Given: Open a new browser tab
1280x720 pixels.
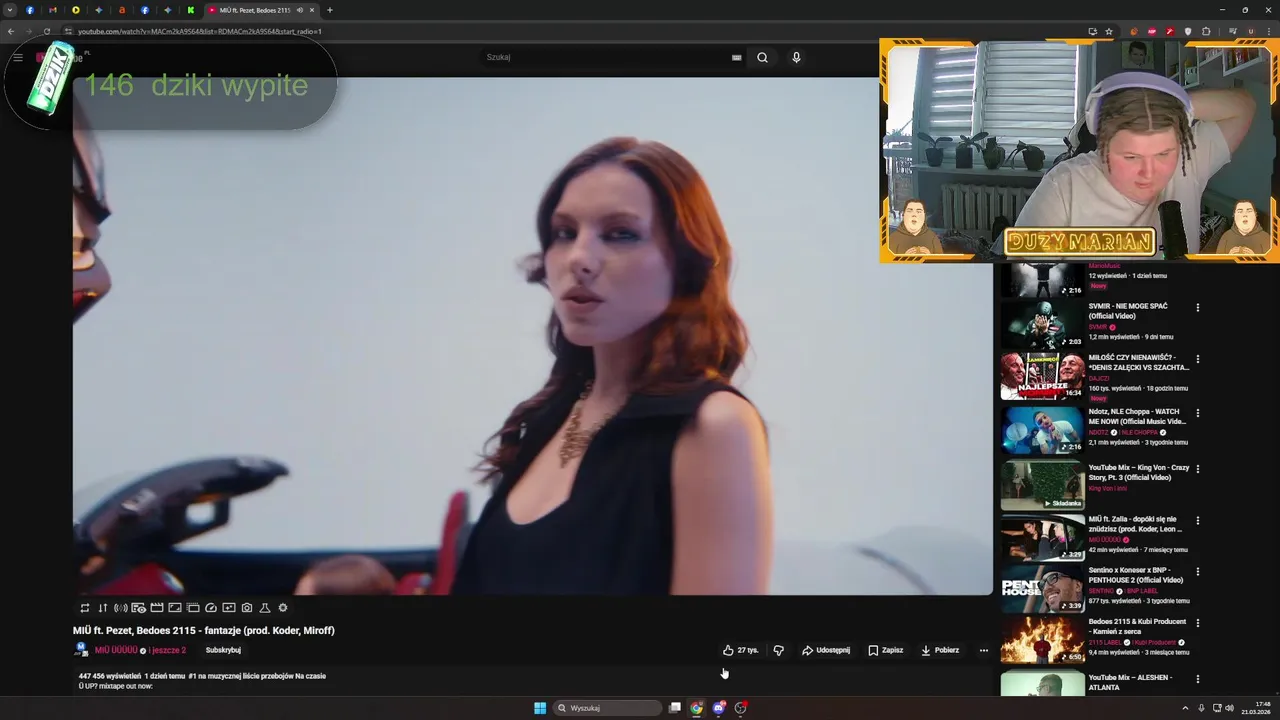Looking at the screenshot, I should (x=330, y=10).
